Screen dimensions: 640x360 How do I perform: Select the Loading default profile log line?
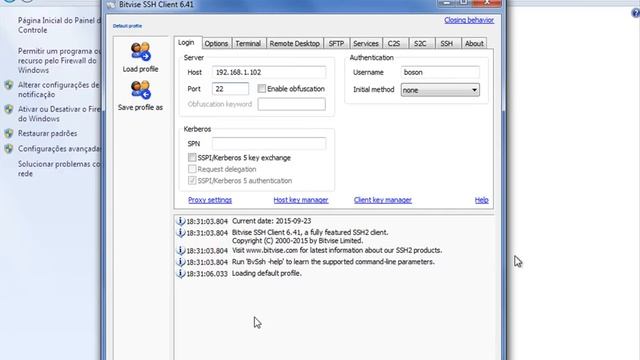pyautogui.click(x=267, y=273)
